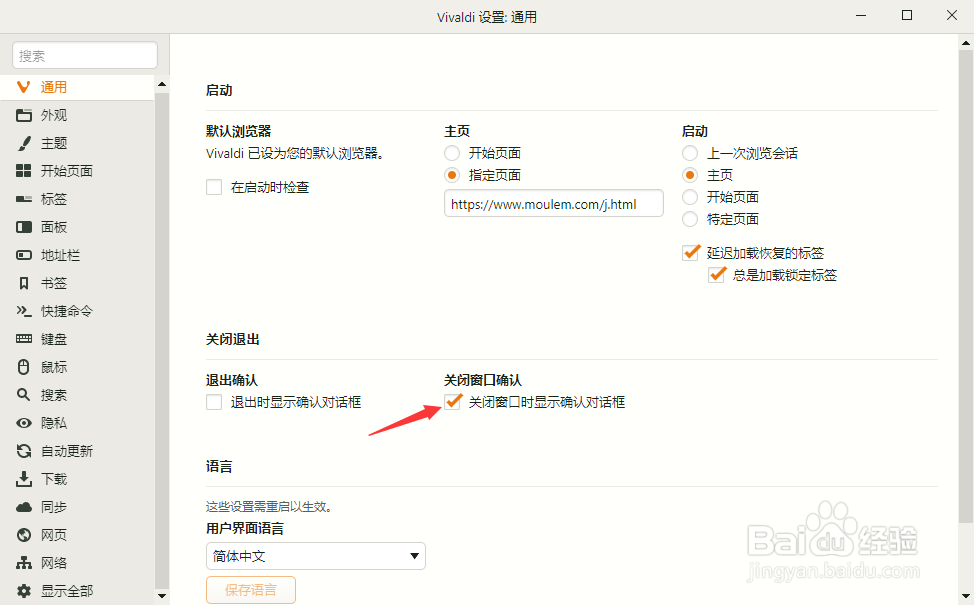Viewport: 974px width, 605px height.
Task: Choose 开始页面 radio under 启动
Action: tap(690, 197)
